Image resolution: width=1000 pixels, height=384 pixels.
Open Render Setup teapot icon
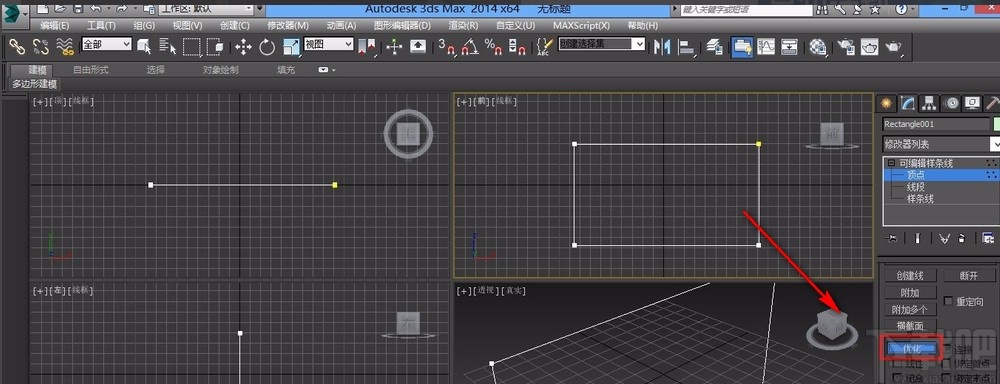(x=846, y=47)
